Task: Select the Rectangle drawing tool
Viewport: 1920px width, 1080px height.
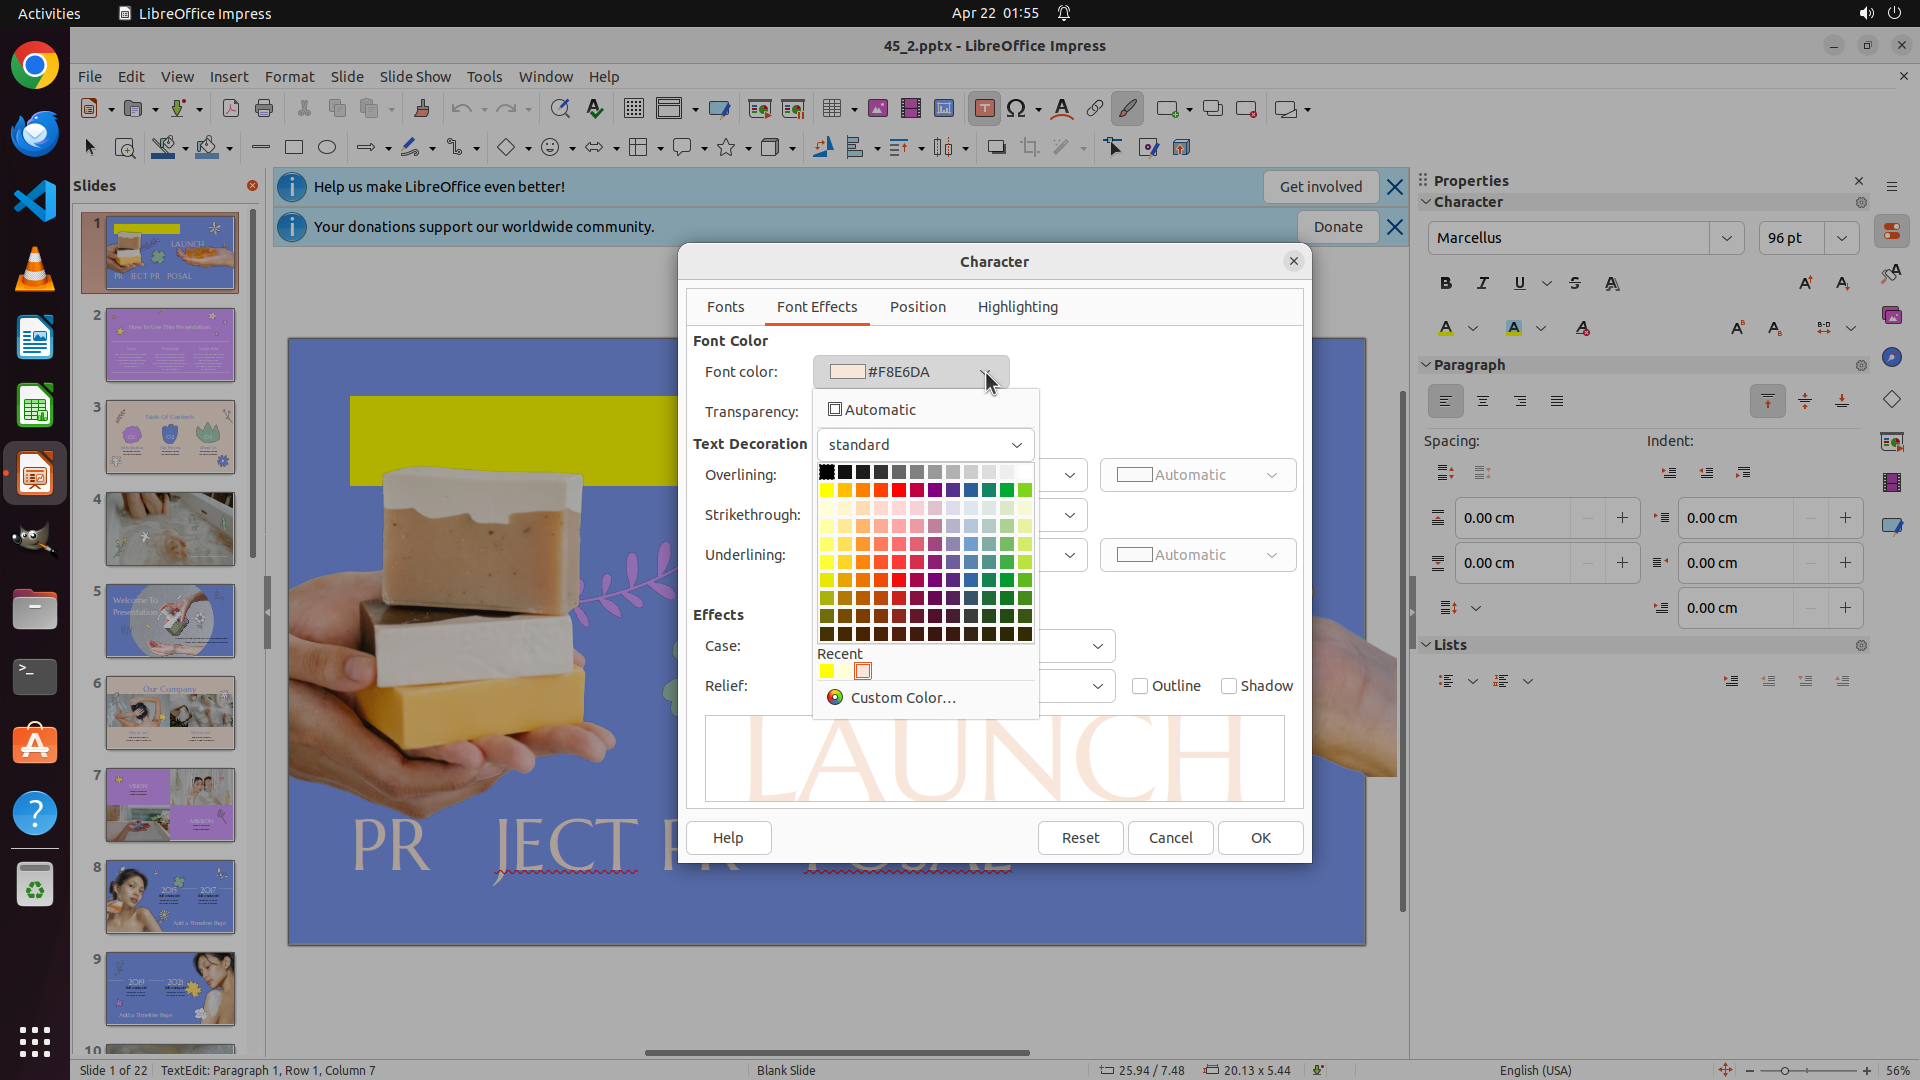Action: click(294, 147)
